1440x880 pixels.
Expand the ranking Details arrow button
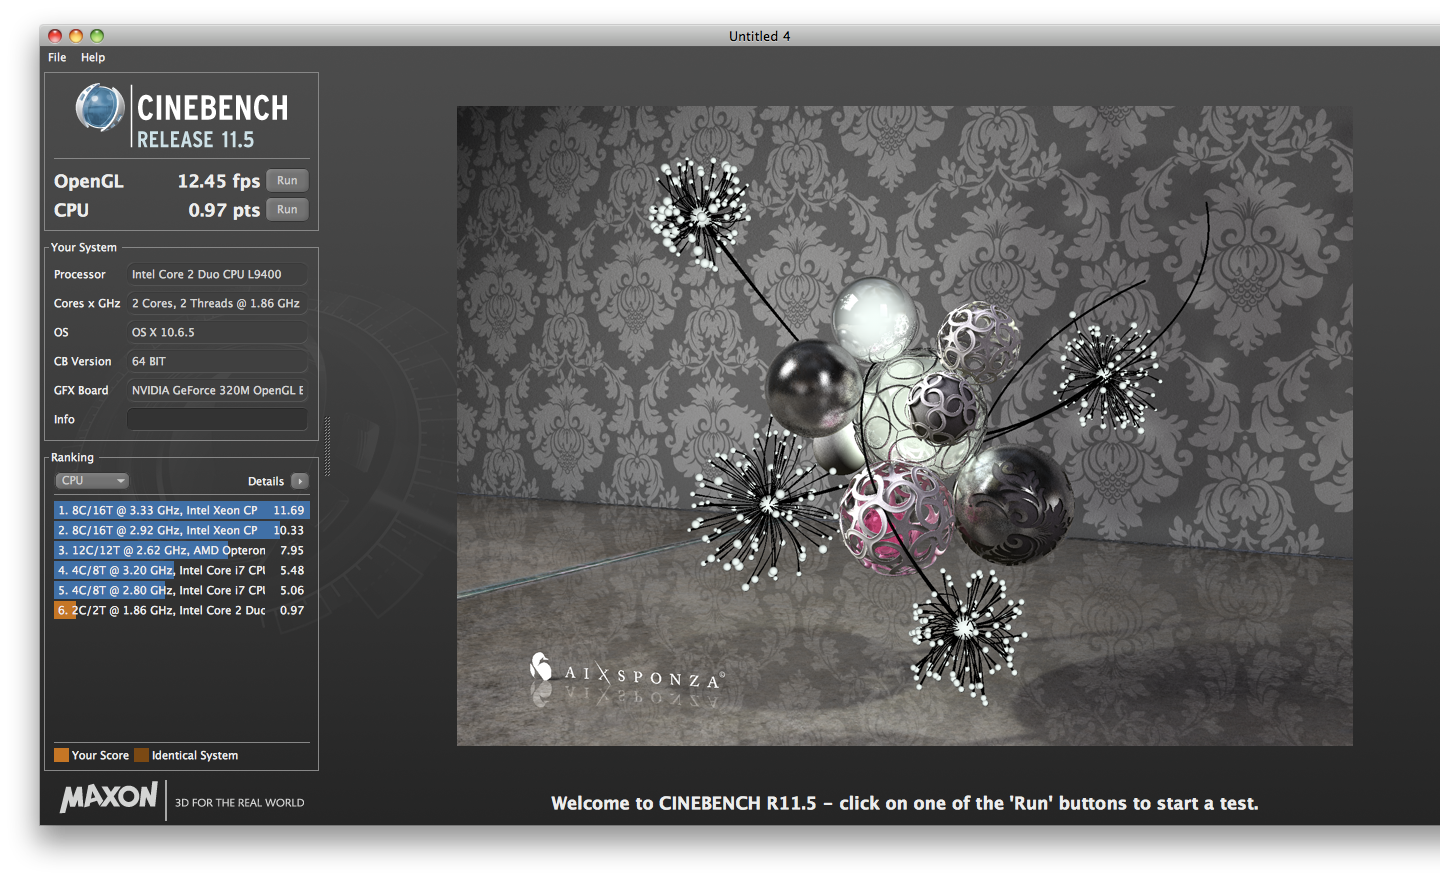click(x=300, y=481)
